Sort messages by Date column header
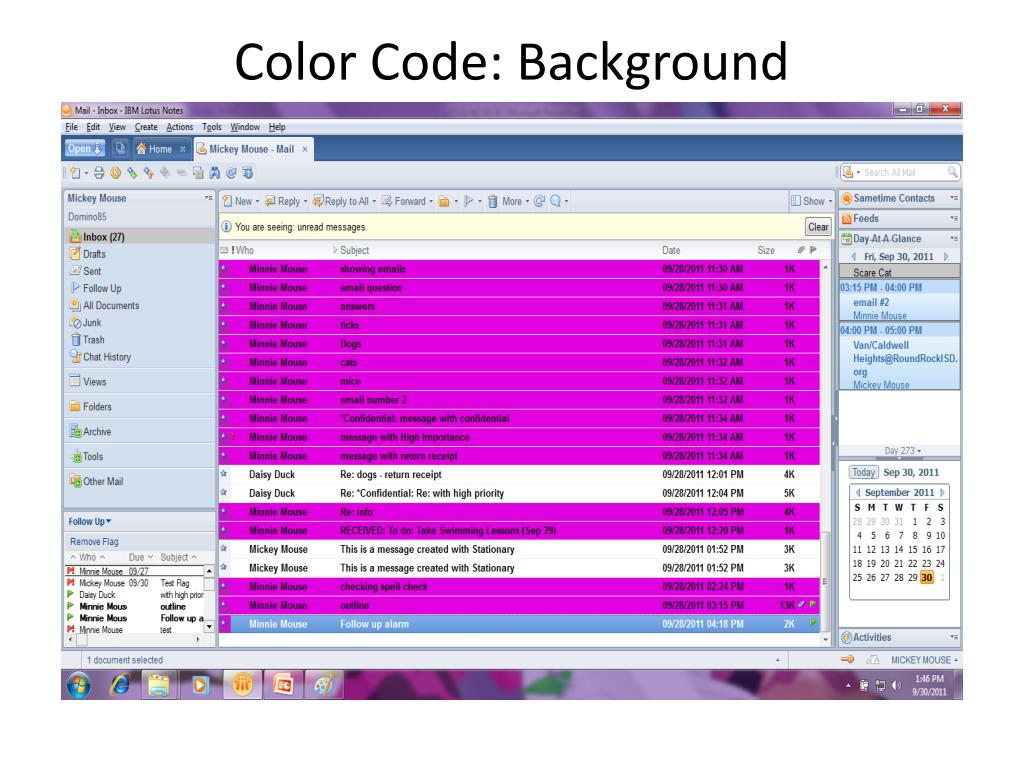1024x768 pixels. click(671, 250)
